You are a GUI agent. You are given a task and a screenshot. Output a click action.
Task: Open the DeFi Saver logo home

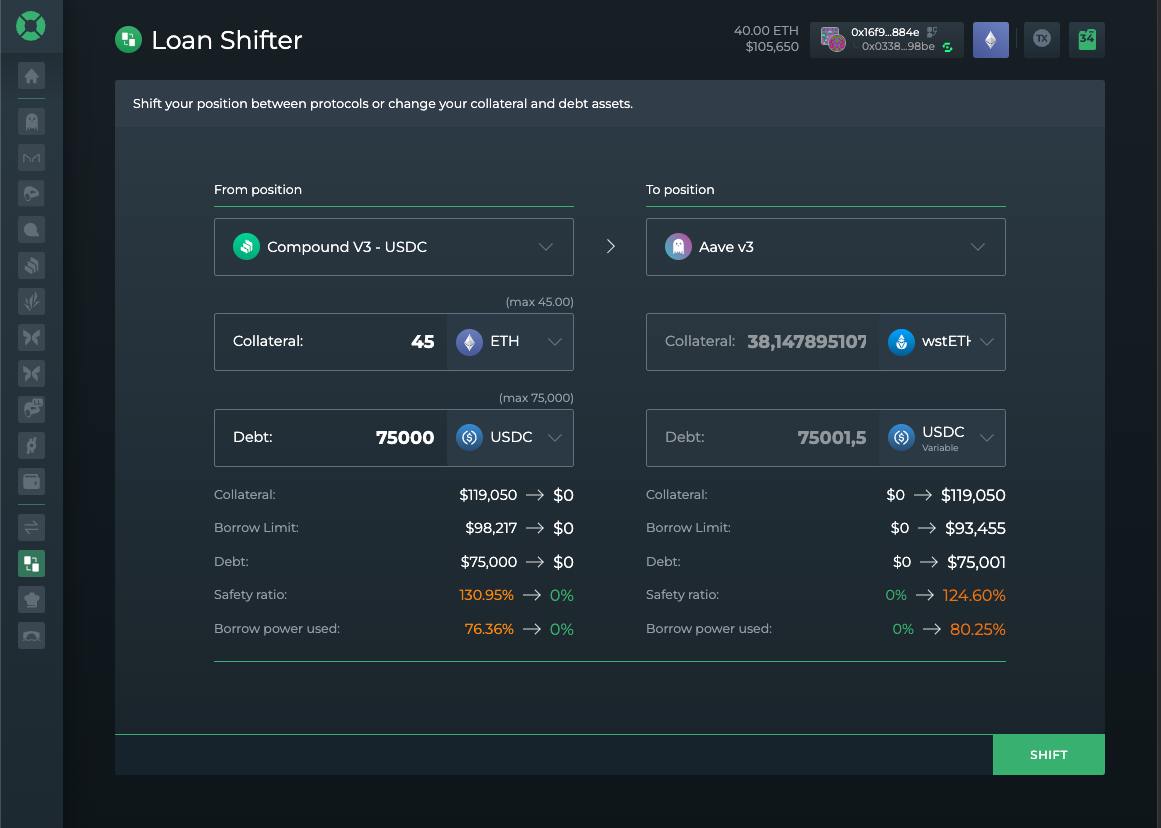[31, 26]
